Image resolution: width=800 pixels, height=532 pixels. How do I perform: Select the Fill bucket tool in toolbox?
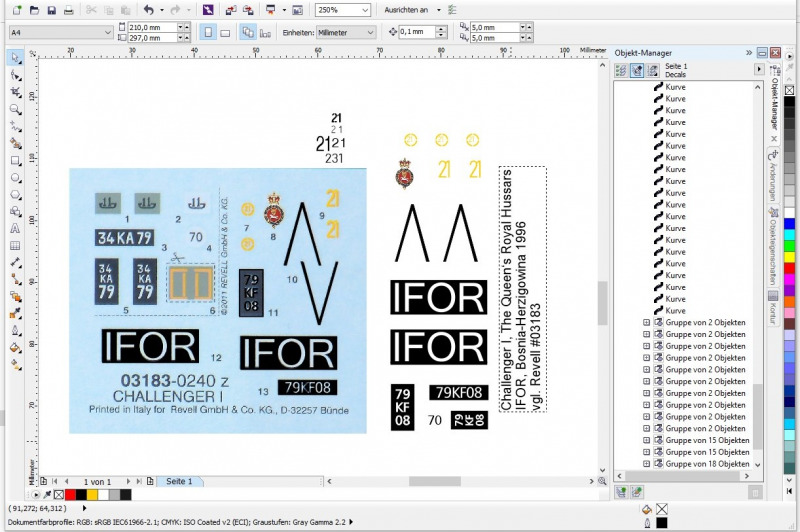[x=15, y=348]
